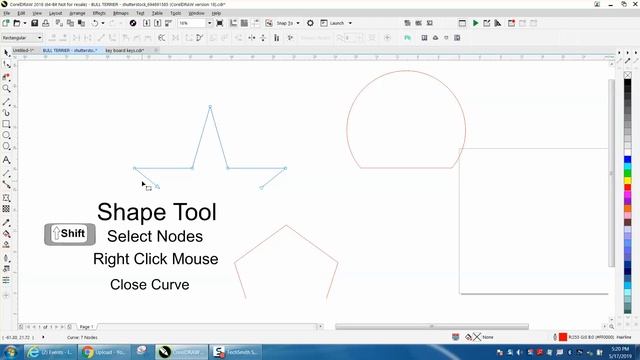Select the Interactive Fill bucket tool
The width and height of the screenshot is (640, 360).
pyautogui.click(x=7, y=234)
